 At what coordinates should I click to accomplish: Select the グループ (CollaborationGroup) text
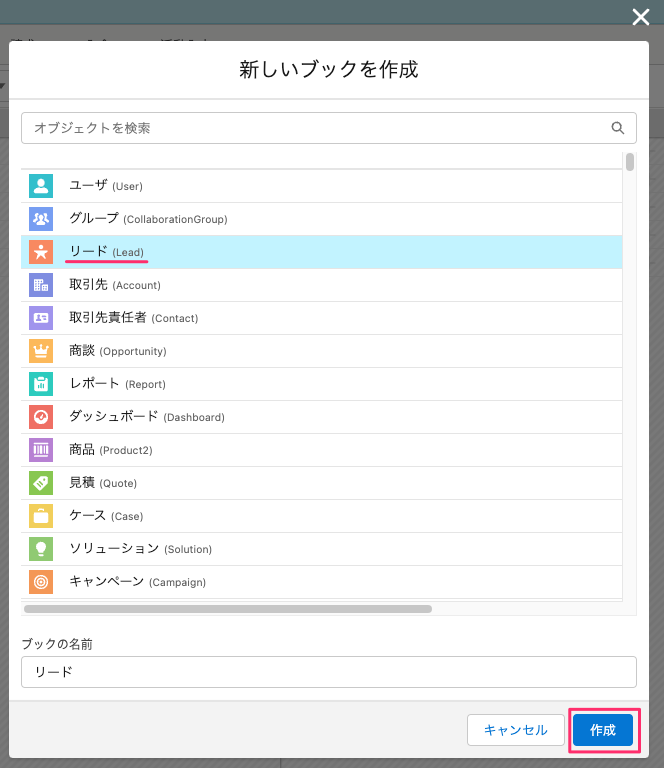pos(148,218)
